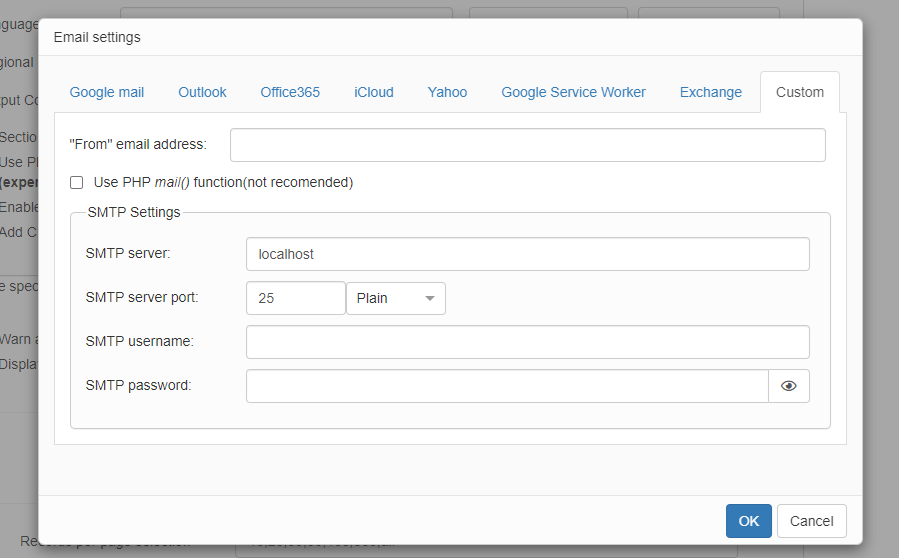Select the Custom tab
The image size is (899, 558).
click(x=800, y=92)
